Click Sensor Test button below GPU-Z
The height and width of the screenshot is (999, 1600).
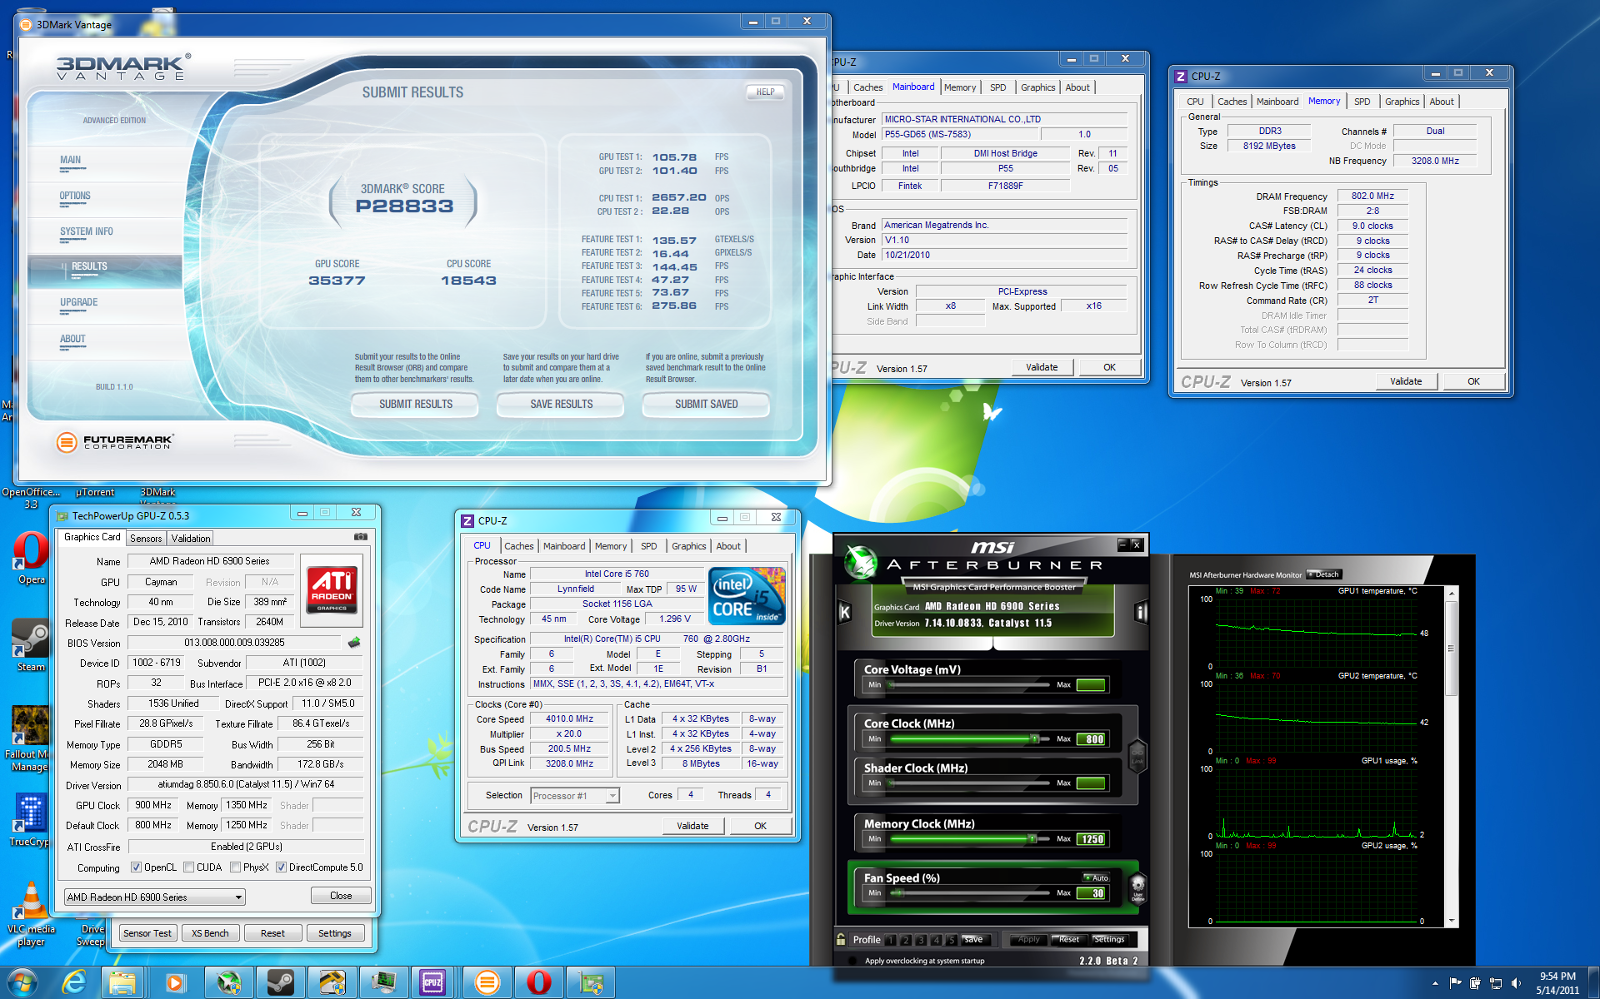(x=148, y=933)
